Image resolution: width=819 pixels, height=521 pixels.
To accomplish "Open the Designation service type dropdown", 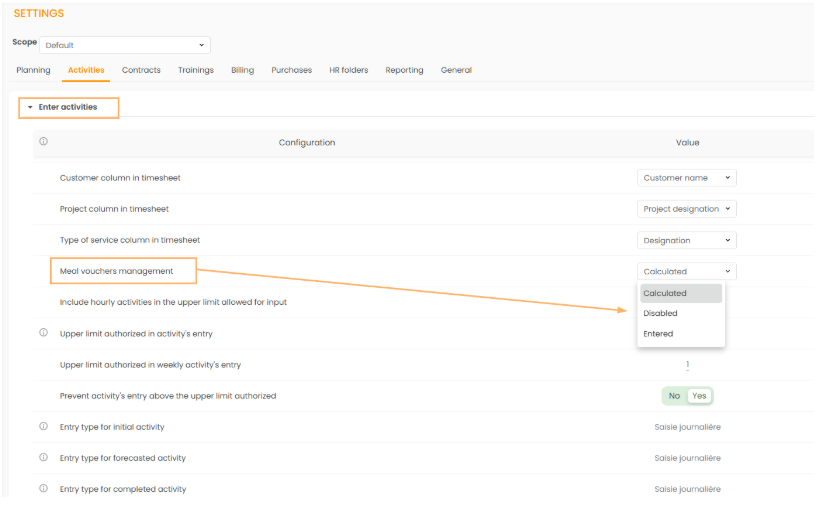I will [686, 240].
